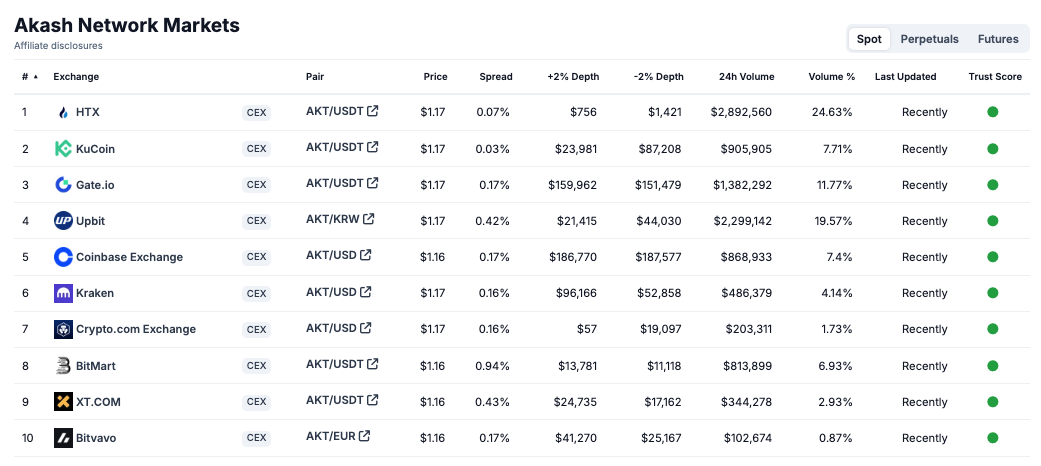The width and height of the screenshot is (1041, 466).
Task: Select the Spot markets tab
Action: pos(869,39)
